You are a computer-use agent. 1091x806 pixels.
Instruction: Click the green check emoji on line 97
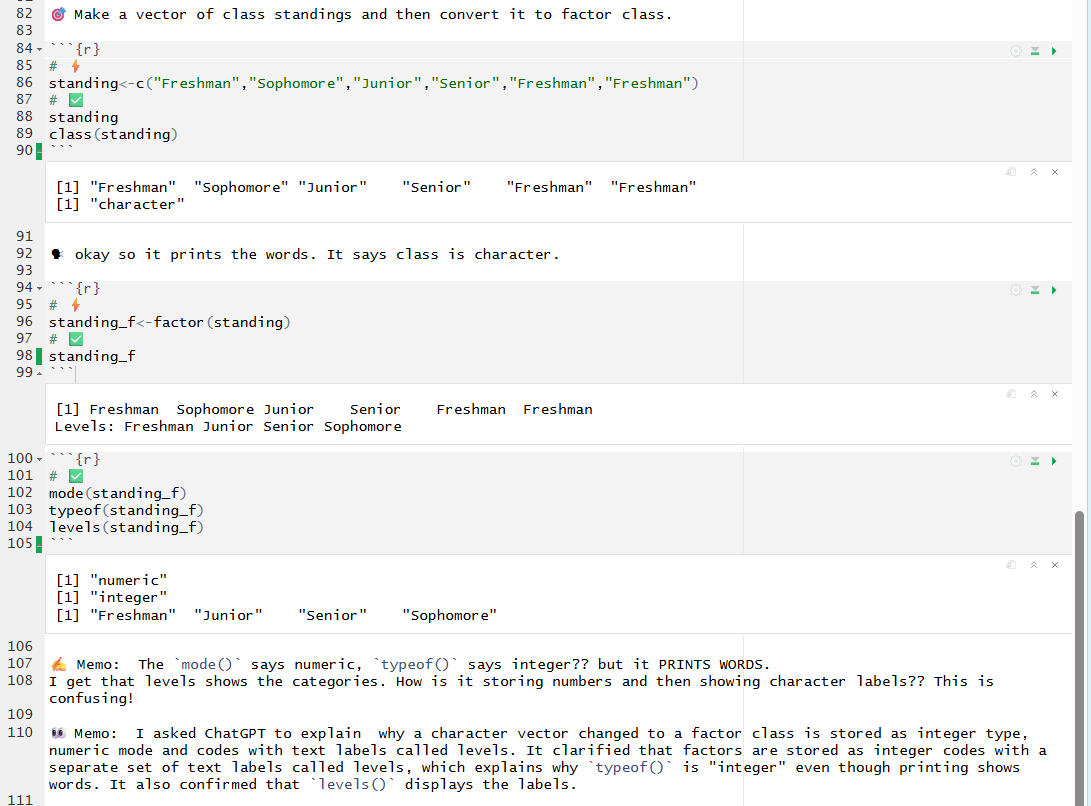76,339
